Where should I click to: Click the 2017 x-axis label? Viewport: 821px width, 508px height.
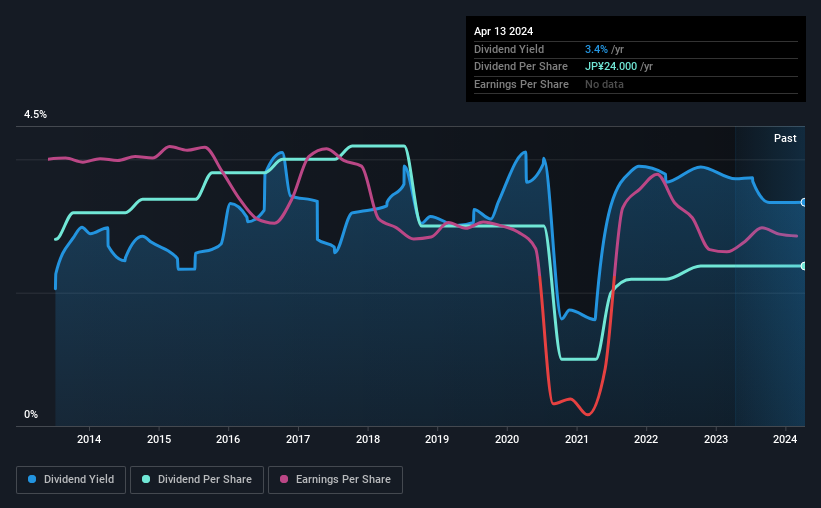[x=298, y=439]
